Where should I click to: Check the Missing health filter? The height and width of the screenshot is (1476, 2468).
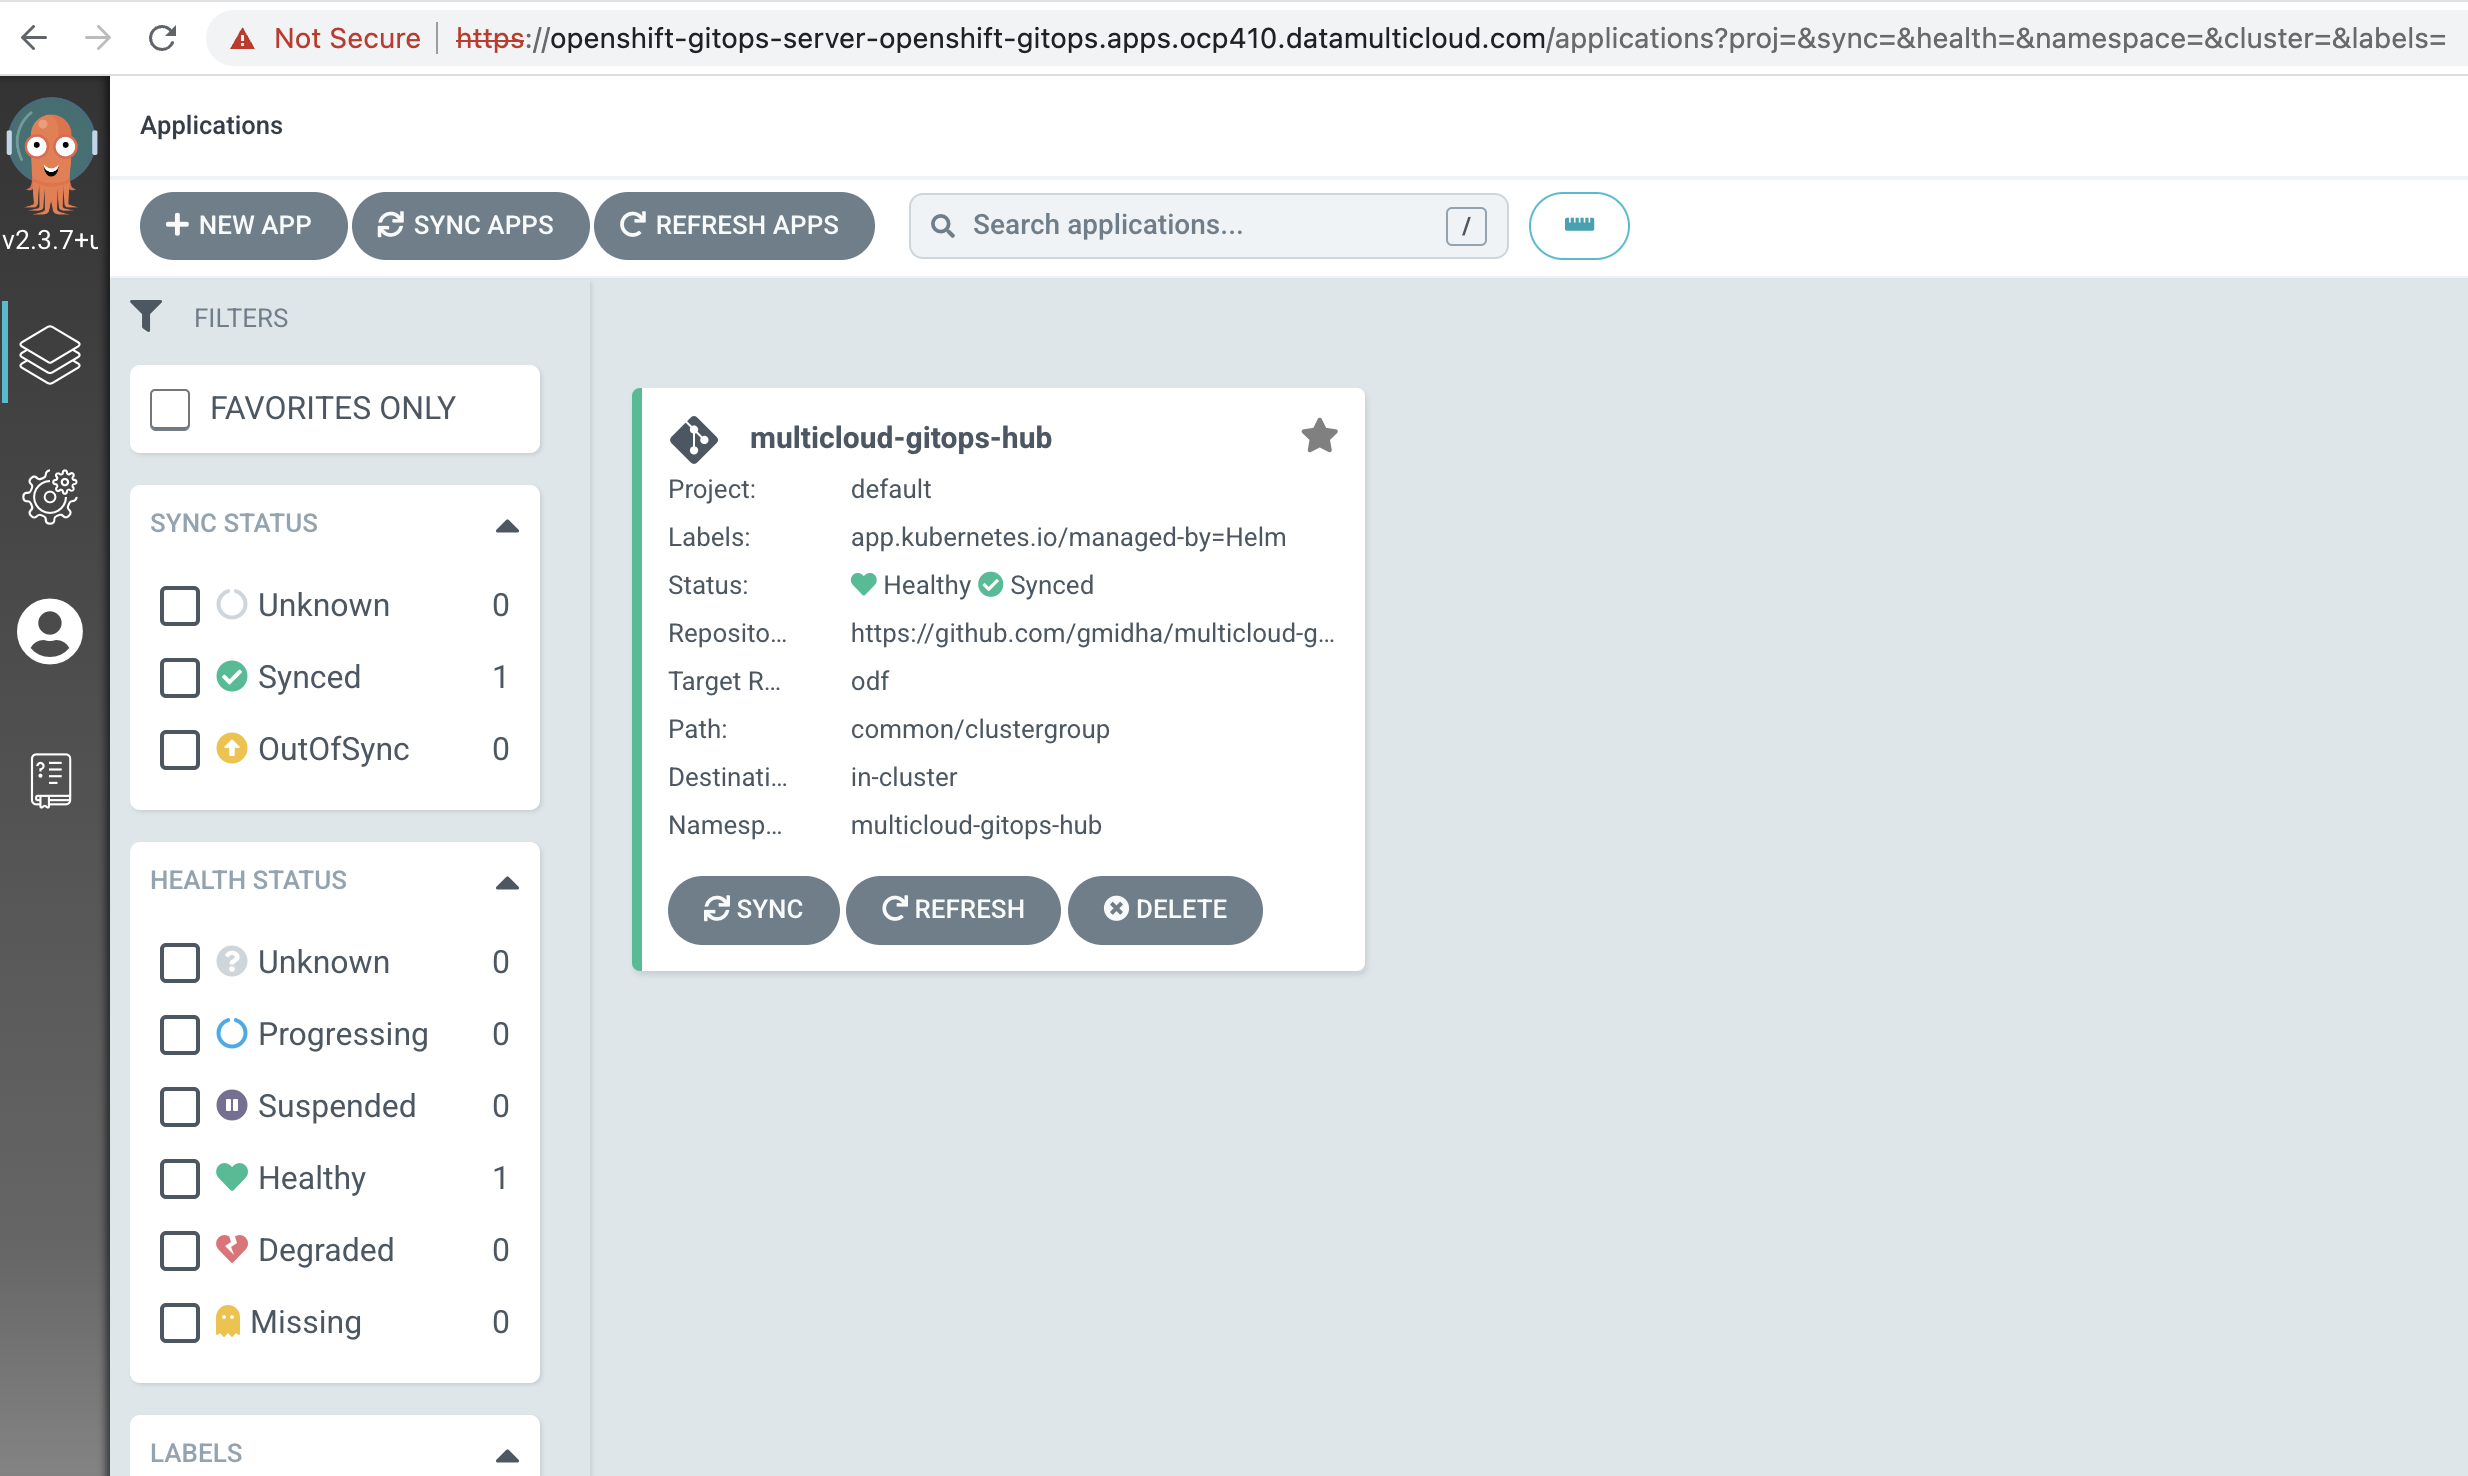click(x=180, y=1322)
